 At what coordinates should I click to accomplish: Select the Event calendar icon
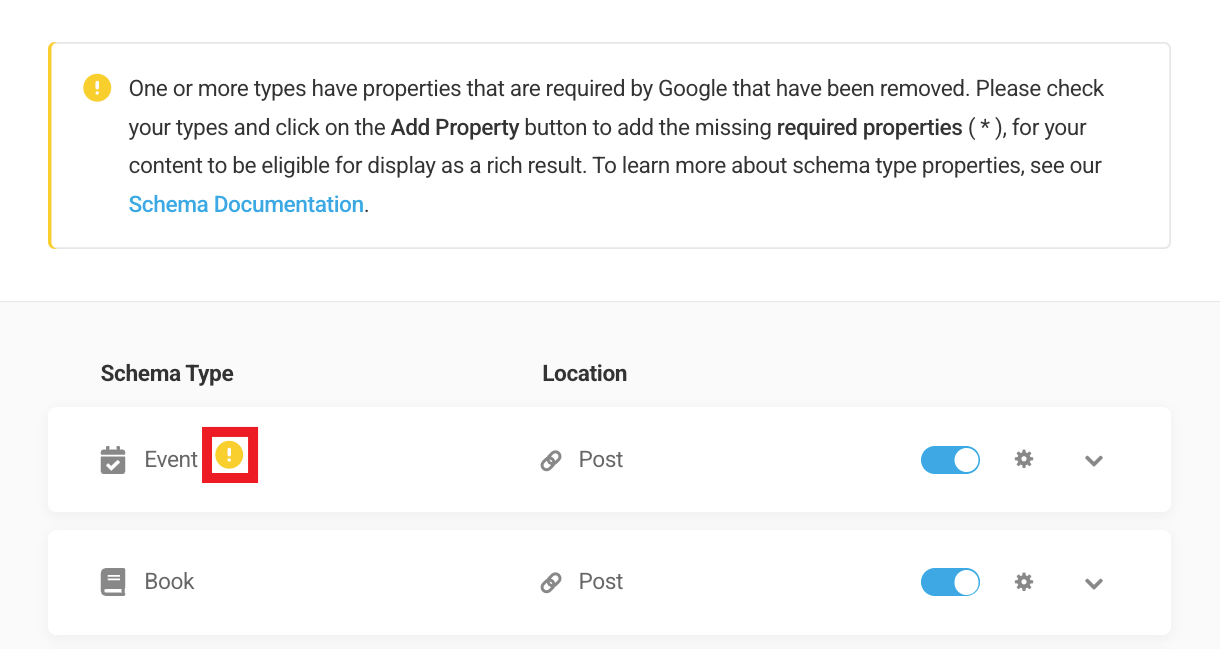point(113,459)
